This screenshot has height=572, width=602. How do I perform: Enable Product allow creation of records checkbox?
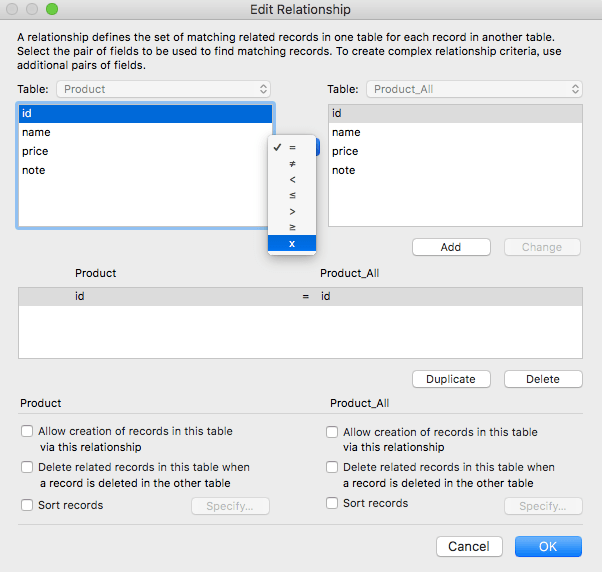tap(27, 432)
